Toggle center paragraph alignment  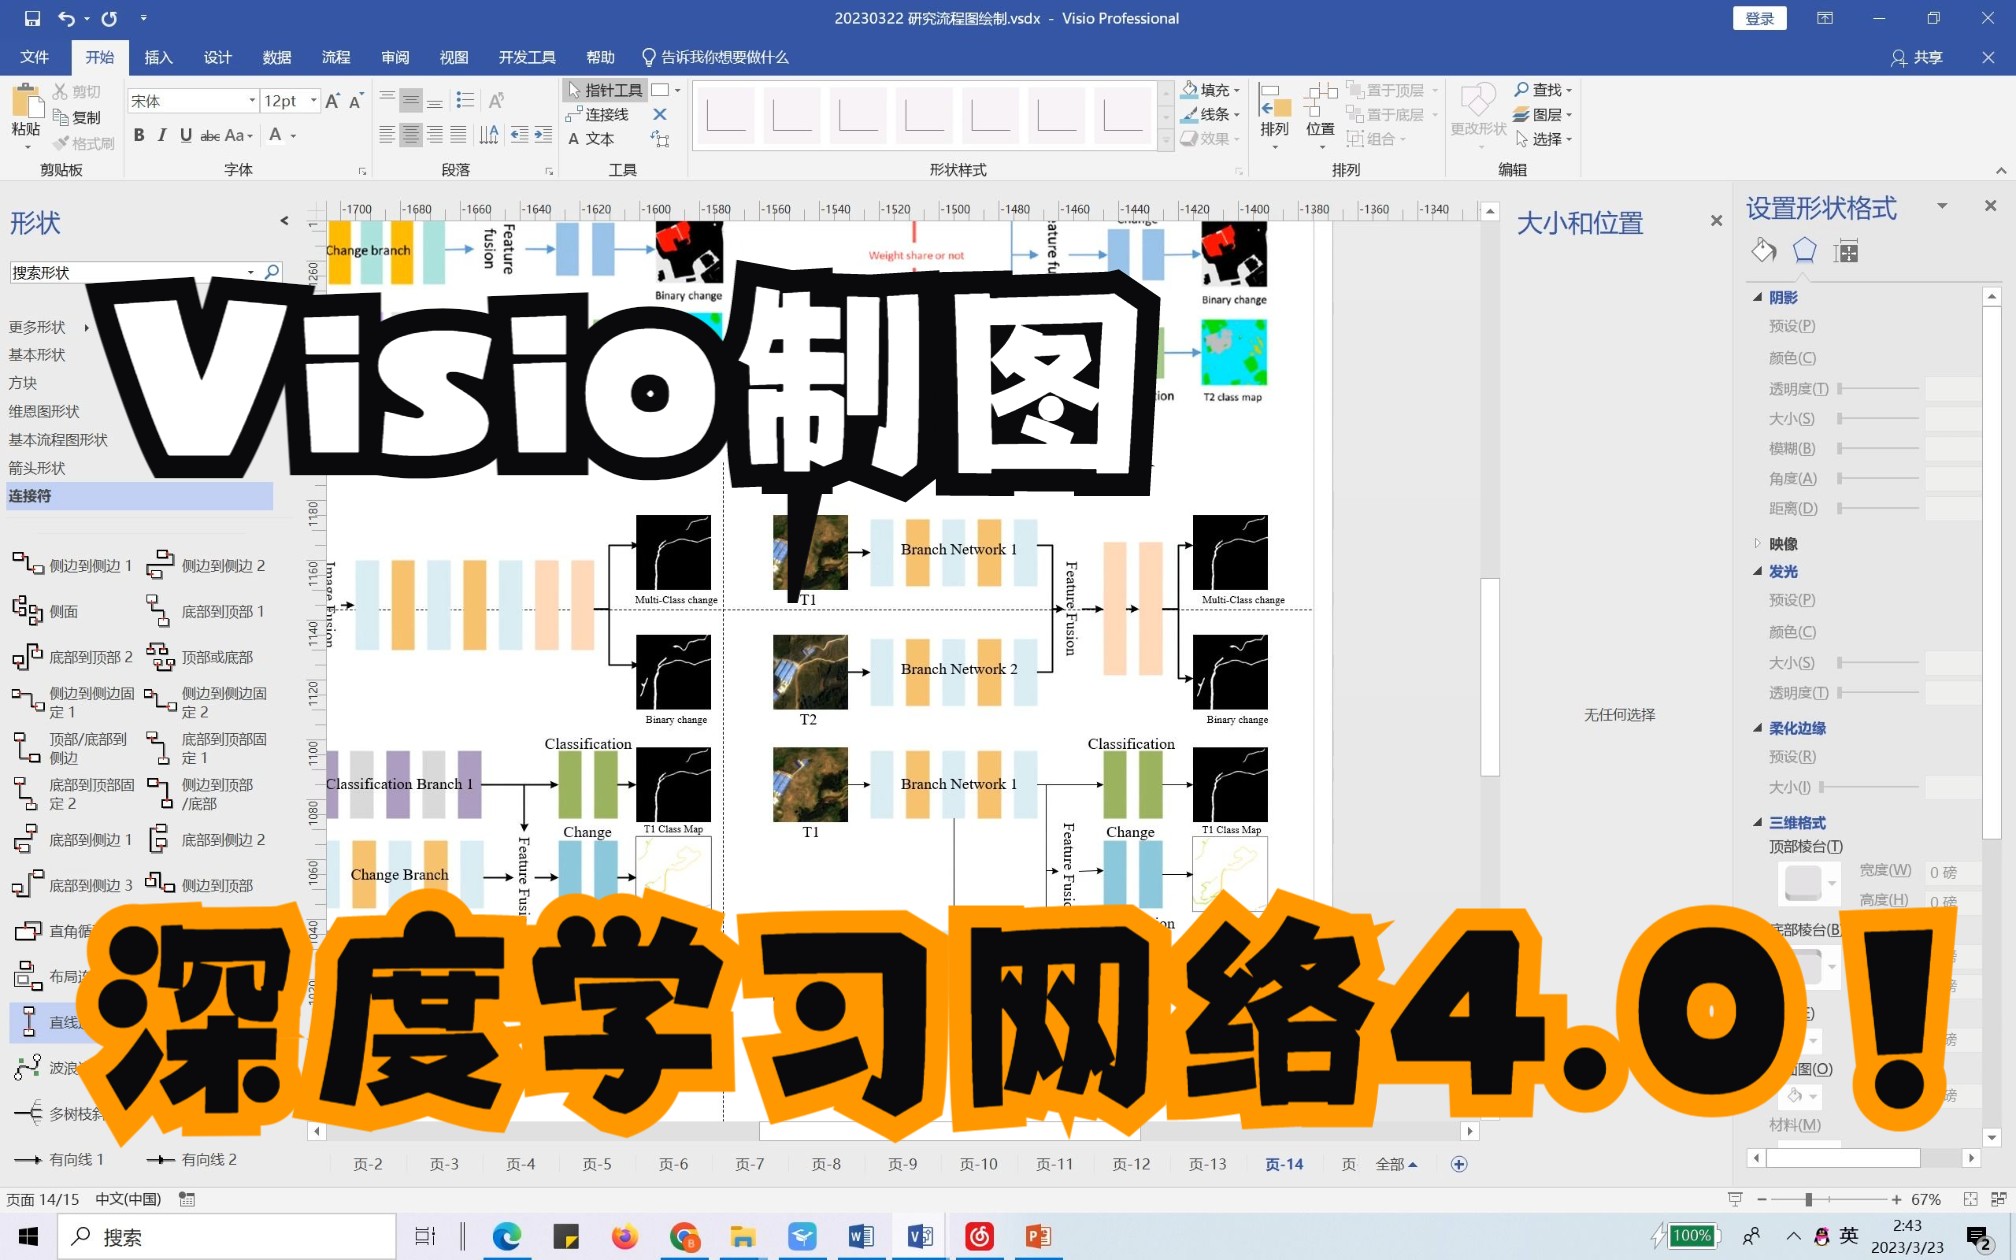click(x=410, y=135)
